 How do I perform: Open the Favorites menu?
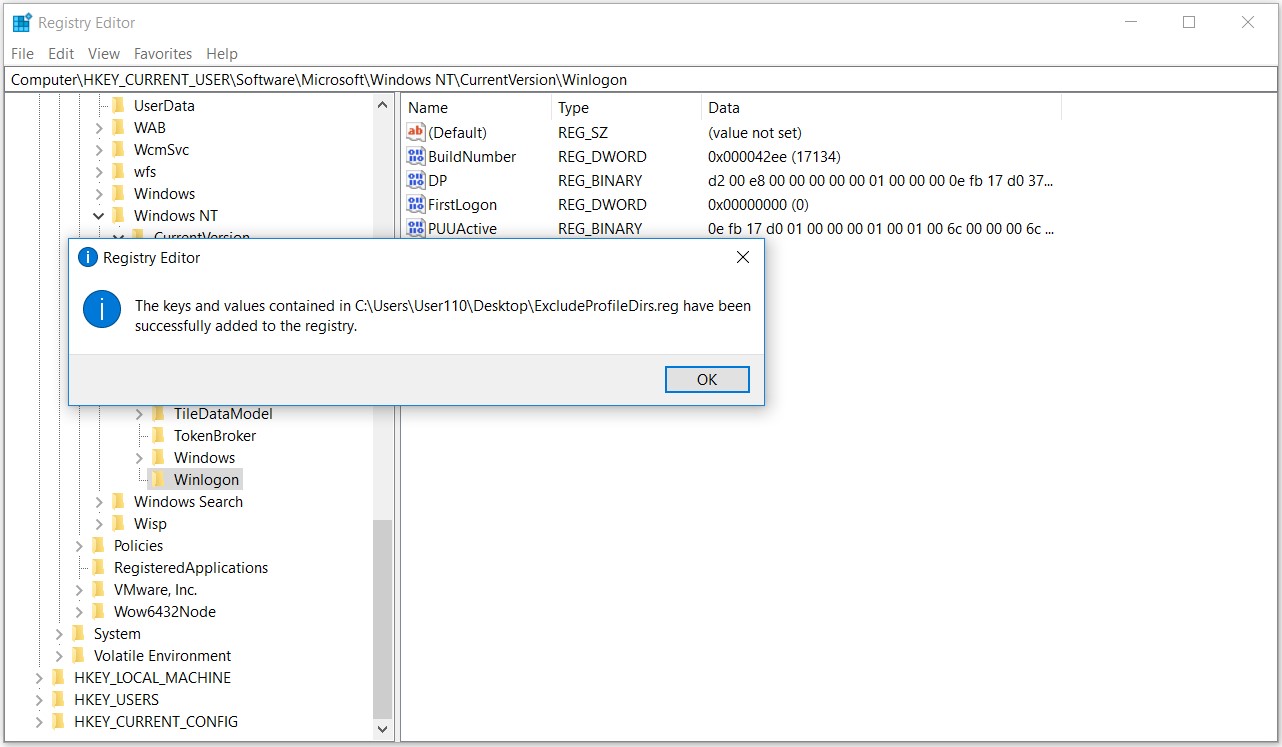(x=163, y=54)
